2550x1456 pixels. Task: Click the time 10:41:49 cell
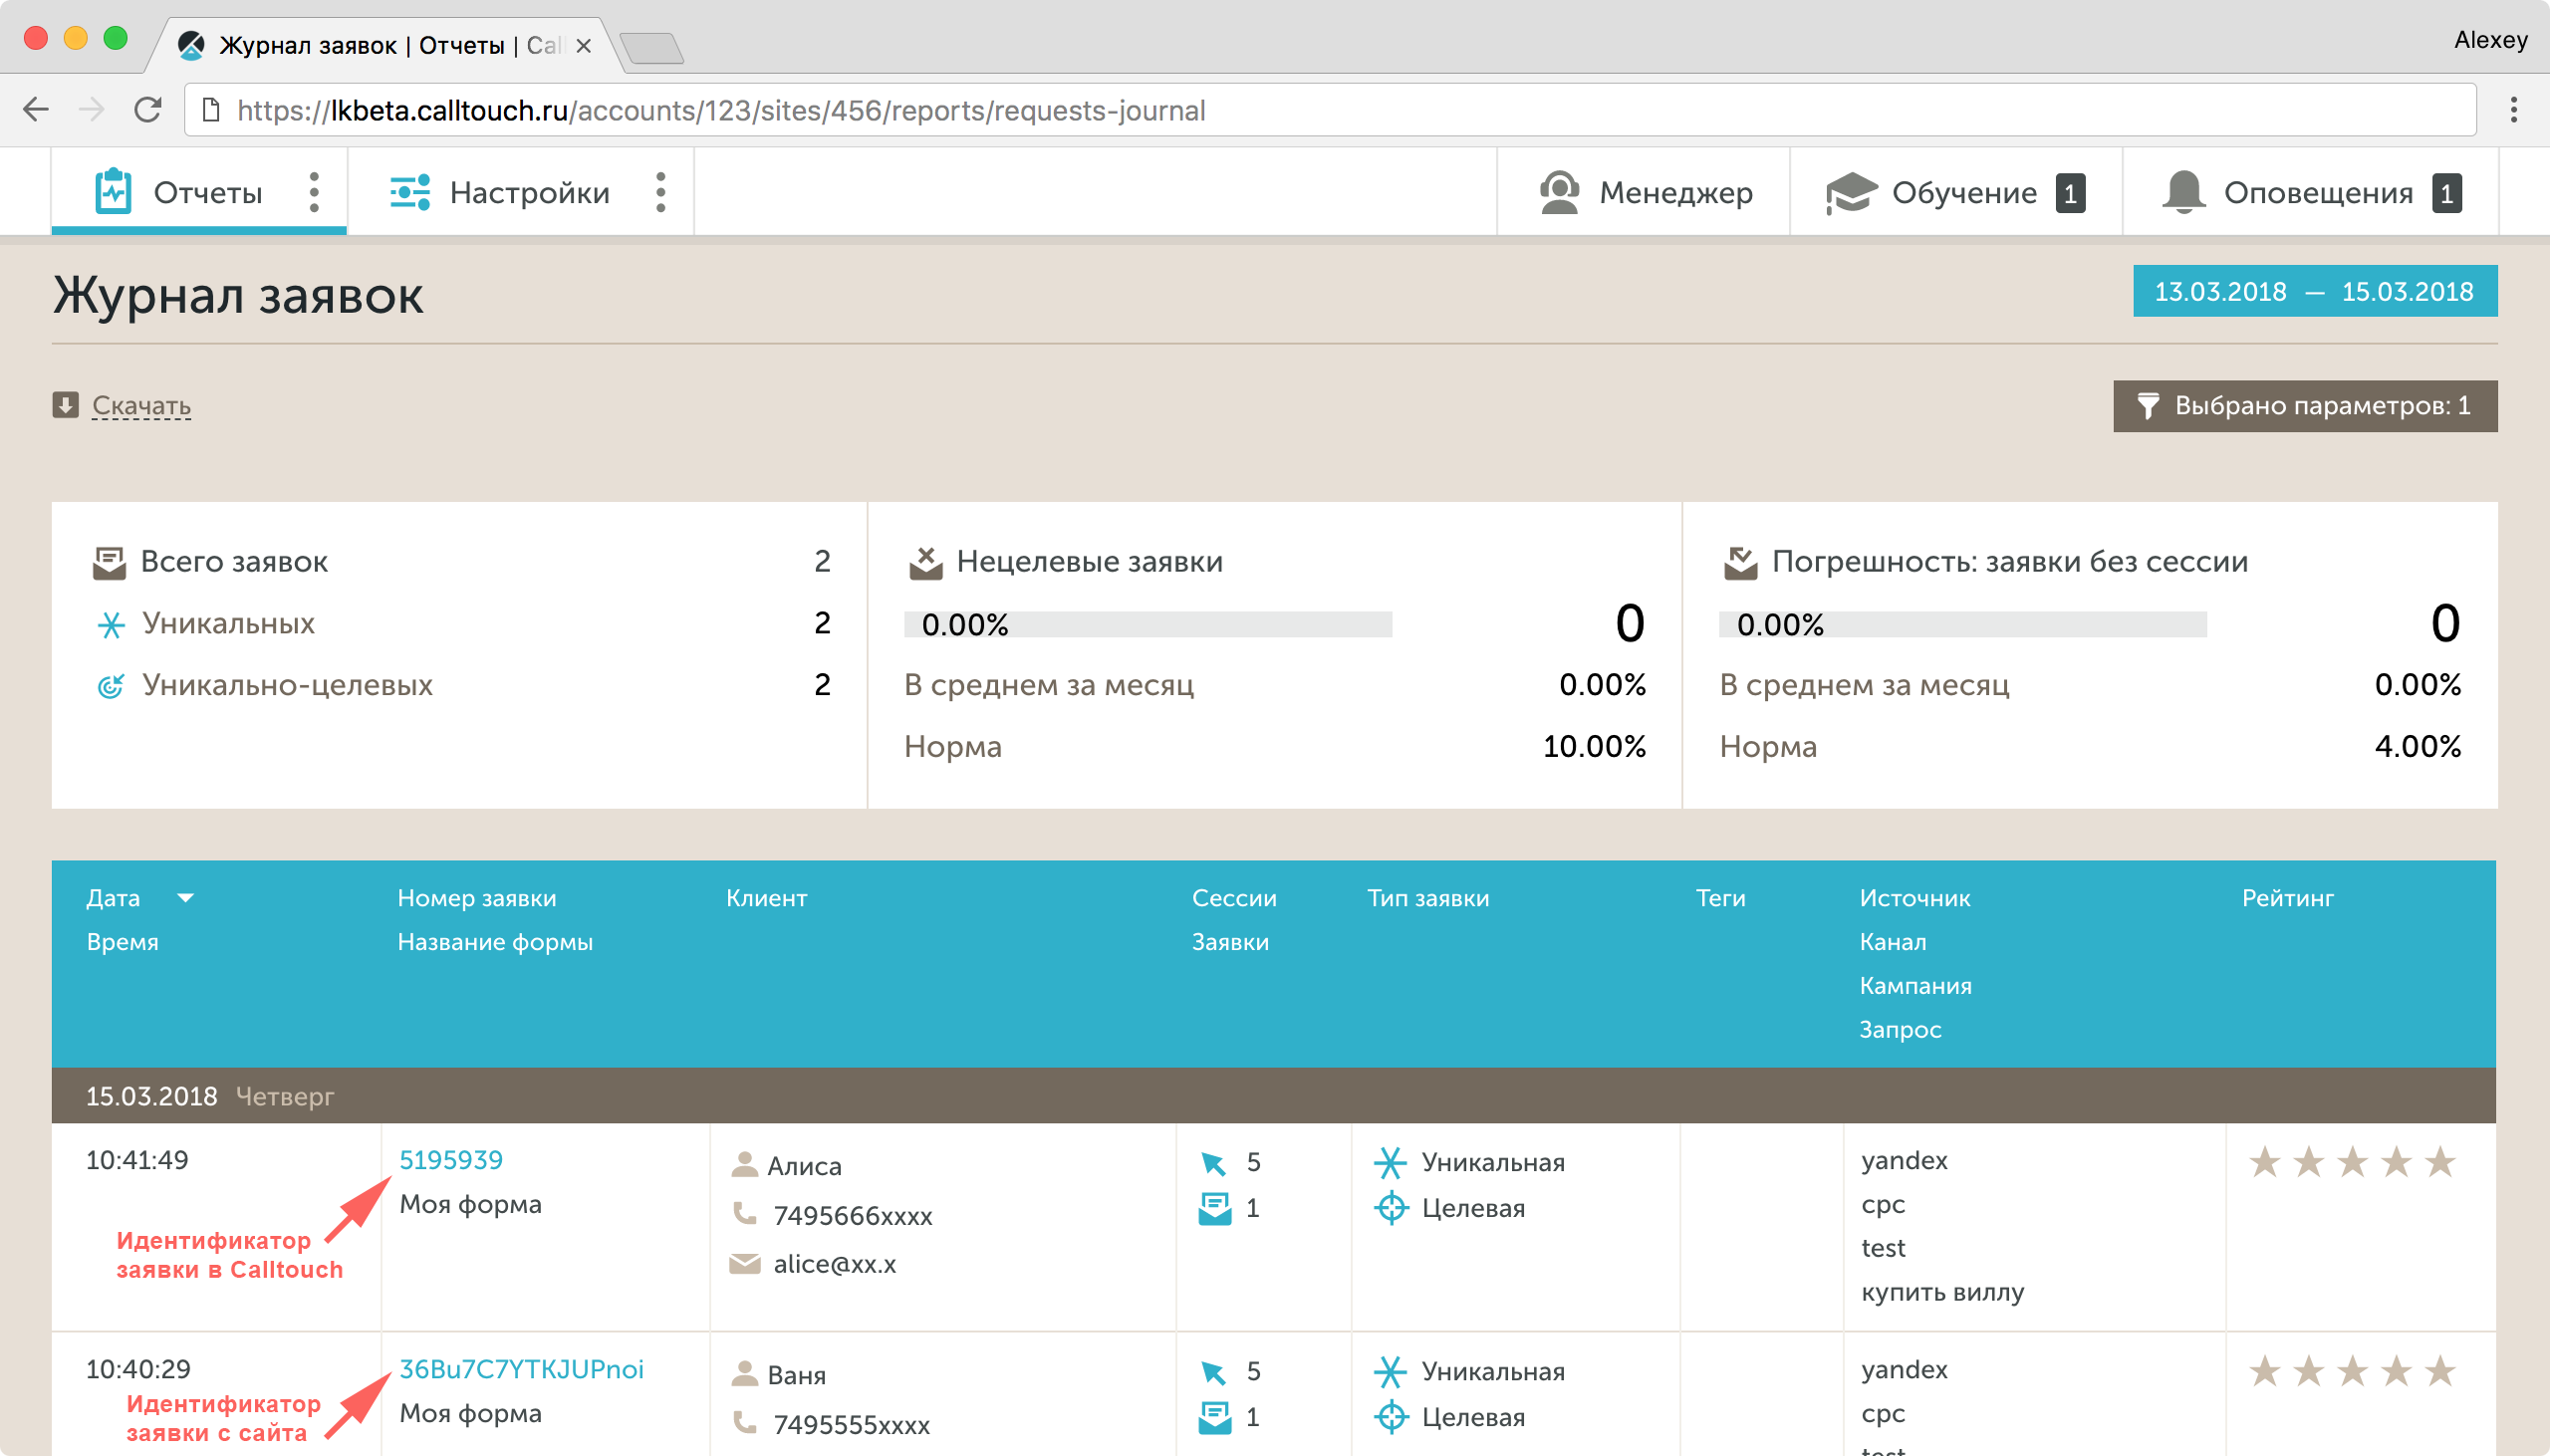[x=137, y=1159]
